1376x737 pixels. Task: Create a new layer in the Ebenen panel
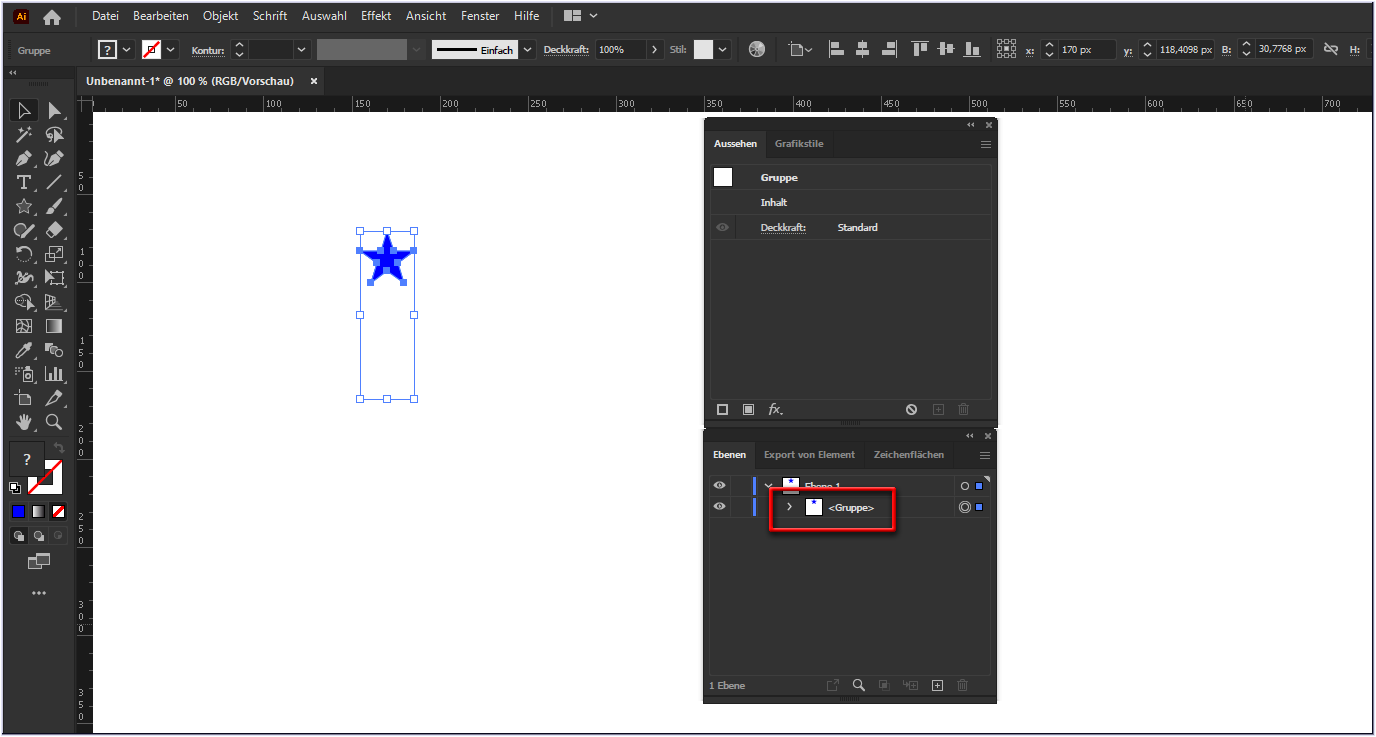(937, 685)
